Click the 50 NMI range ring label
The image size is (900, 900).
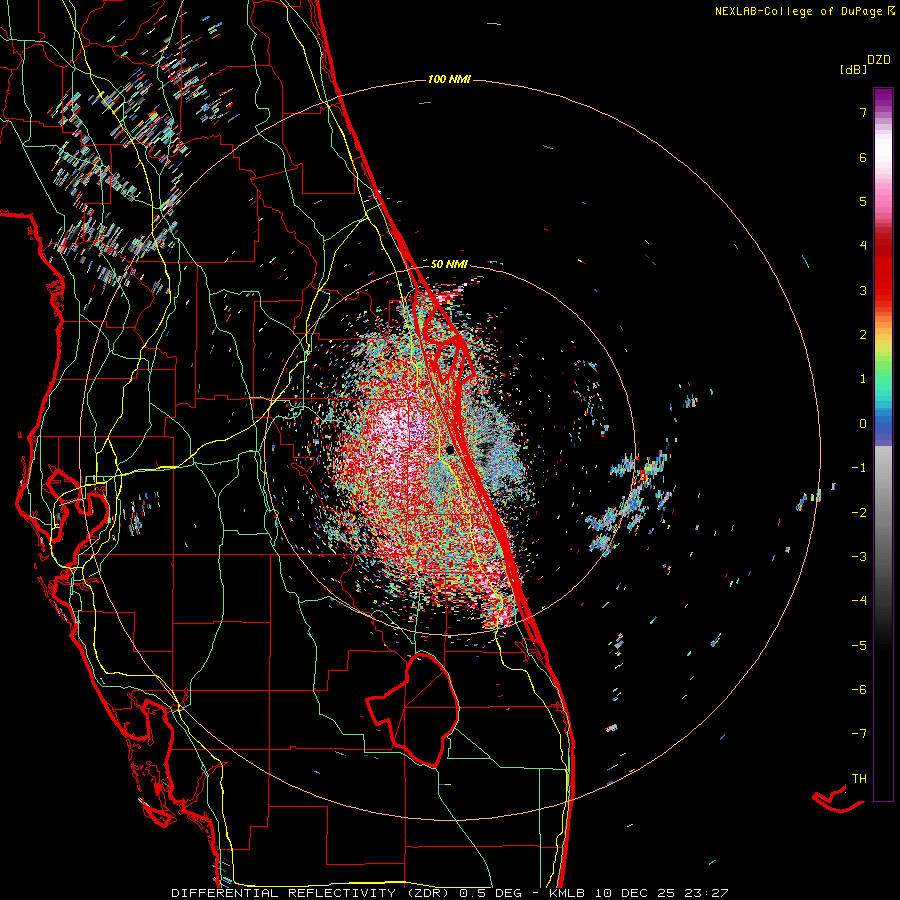(449, 264)
